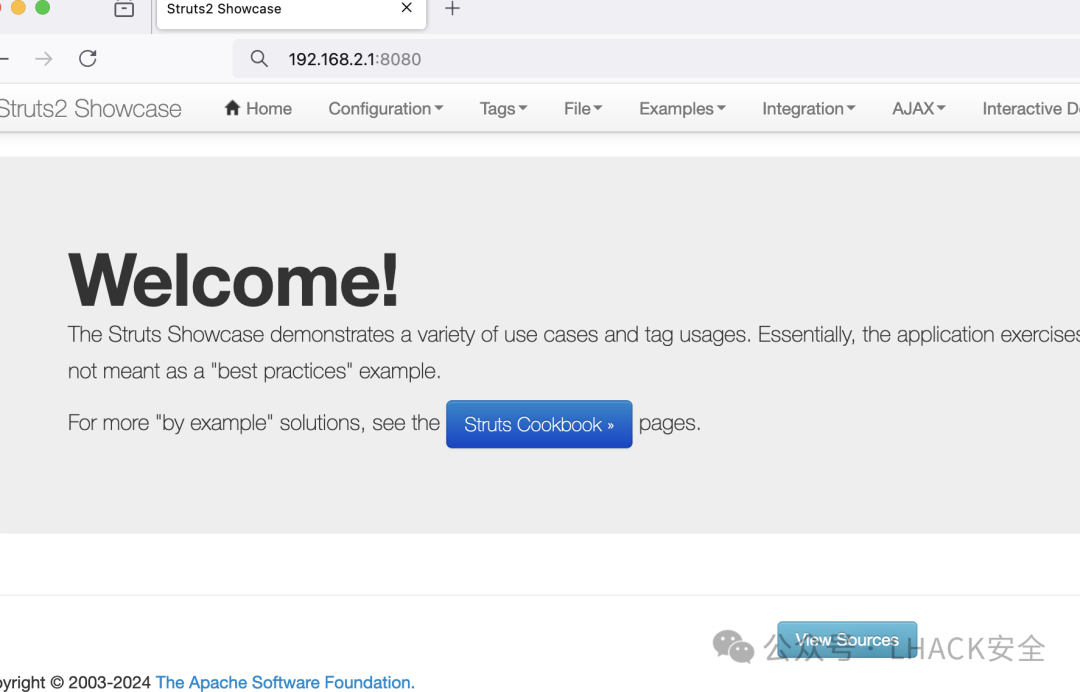Viewport: 1080px width, 692px height.
Task: Open the Interactive Demo menu item
Action: [x=1030, y=109]
